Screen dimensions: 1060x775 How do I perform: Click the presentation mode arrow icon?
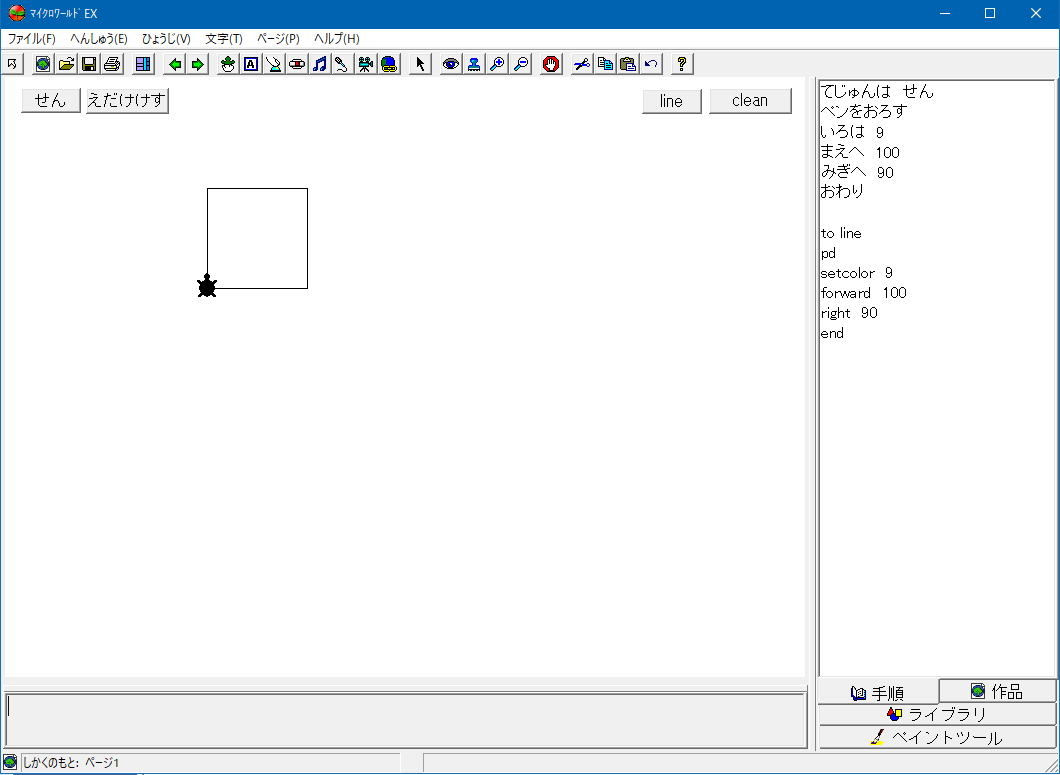12,64
